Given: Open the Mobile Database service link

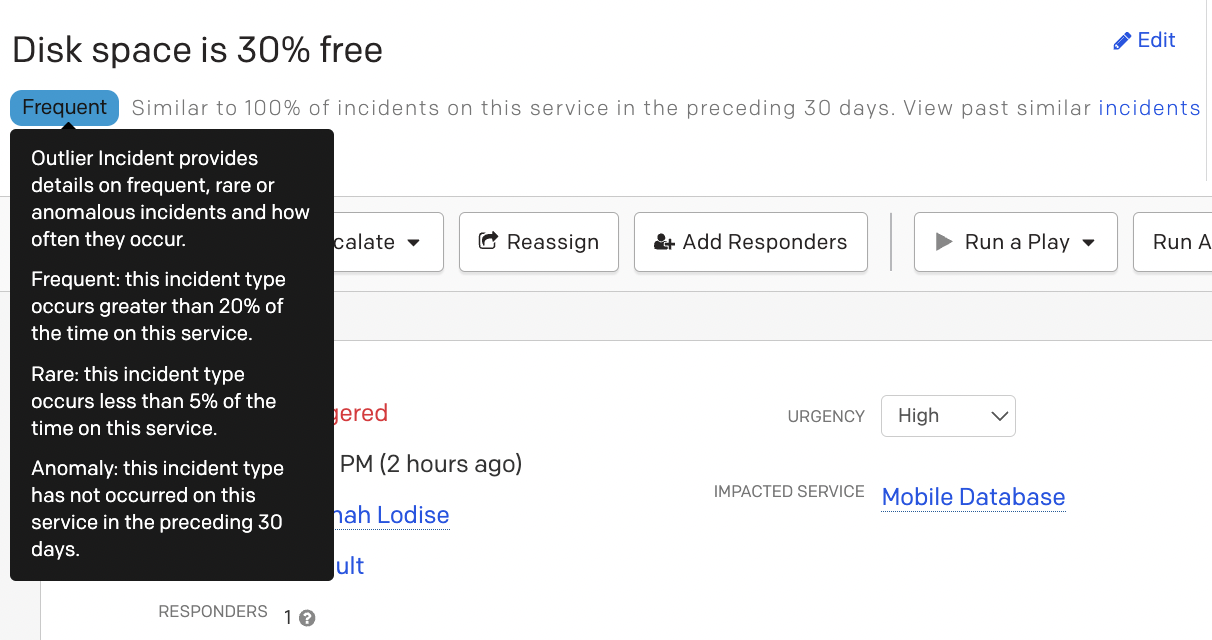Looking at the screenshot, I should click(973, 497).
